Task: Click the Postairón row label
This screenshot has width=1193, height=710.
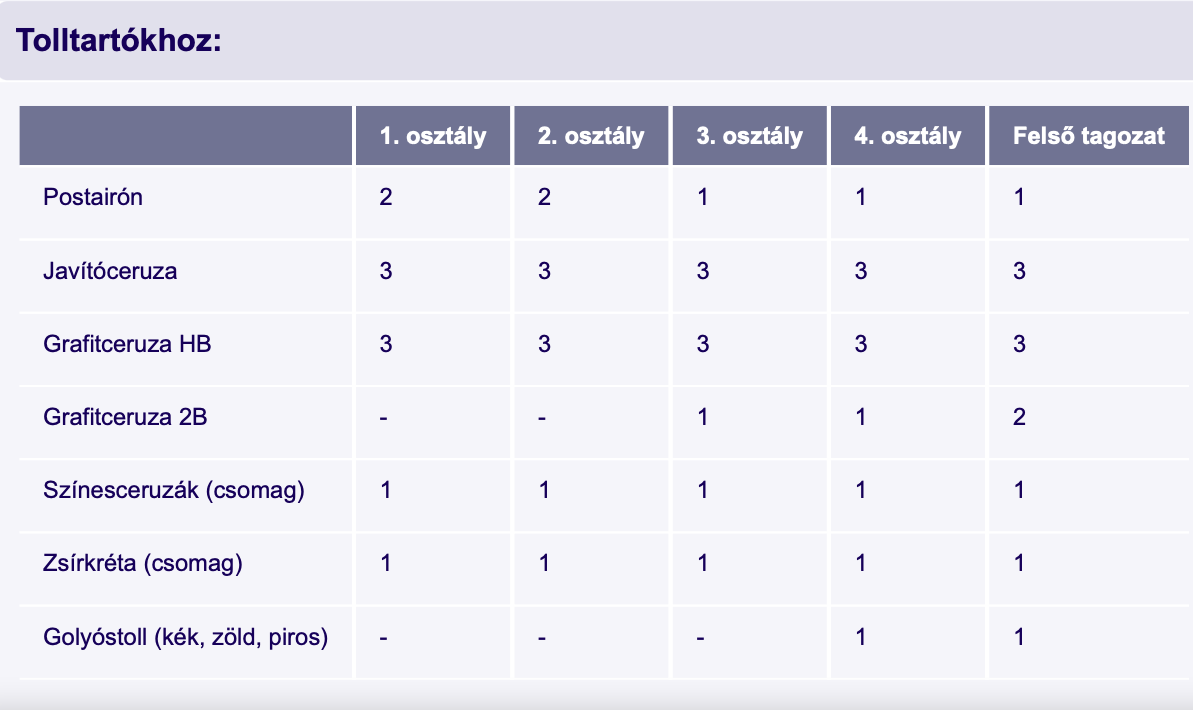Action: click(x=93, y=197)
